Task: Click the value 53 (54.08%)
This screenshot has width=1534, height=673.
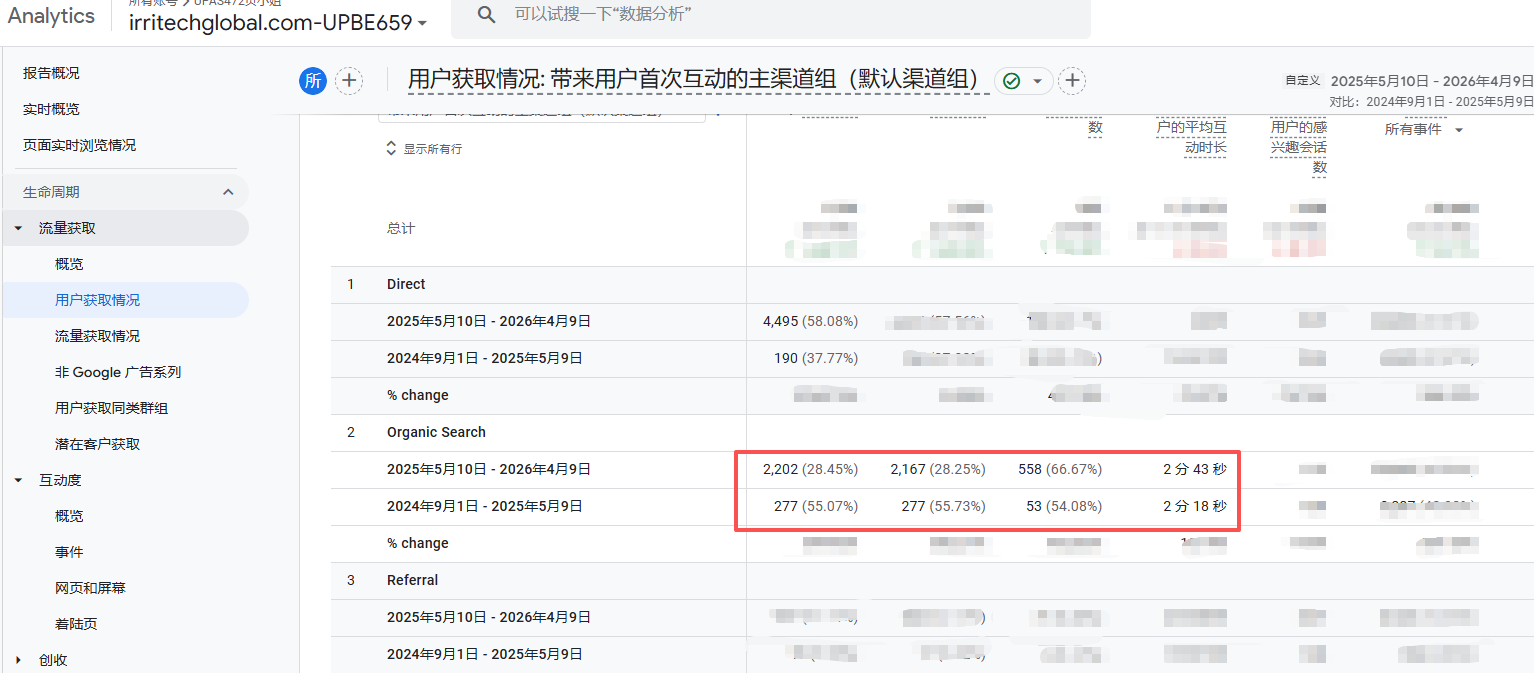Action: click(1064, 506)
